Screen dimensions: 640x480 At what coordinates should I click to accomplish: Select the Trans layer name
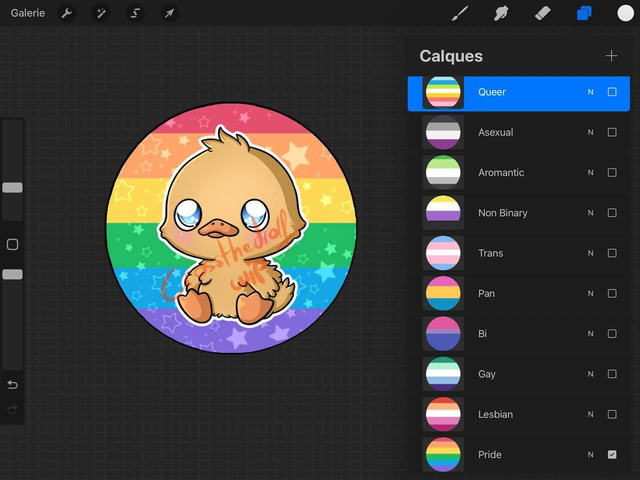coord(491,253)
